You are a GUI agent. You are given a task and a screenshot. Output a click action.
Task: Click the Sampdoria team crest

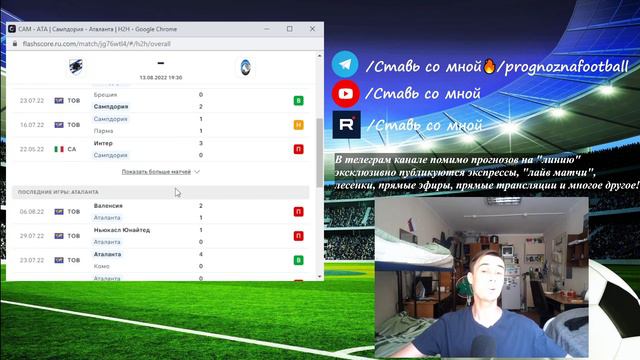(76, 67)
